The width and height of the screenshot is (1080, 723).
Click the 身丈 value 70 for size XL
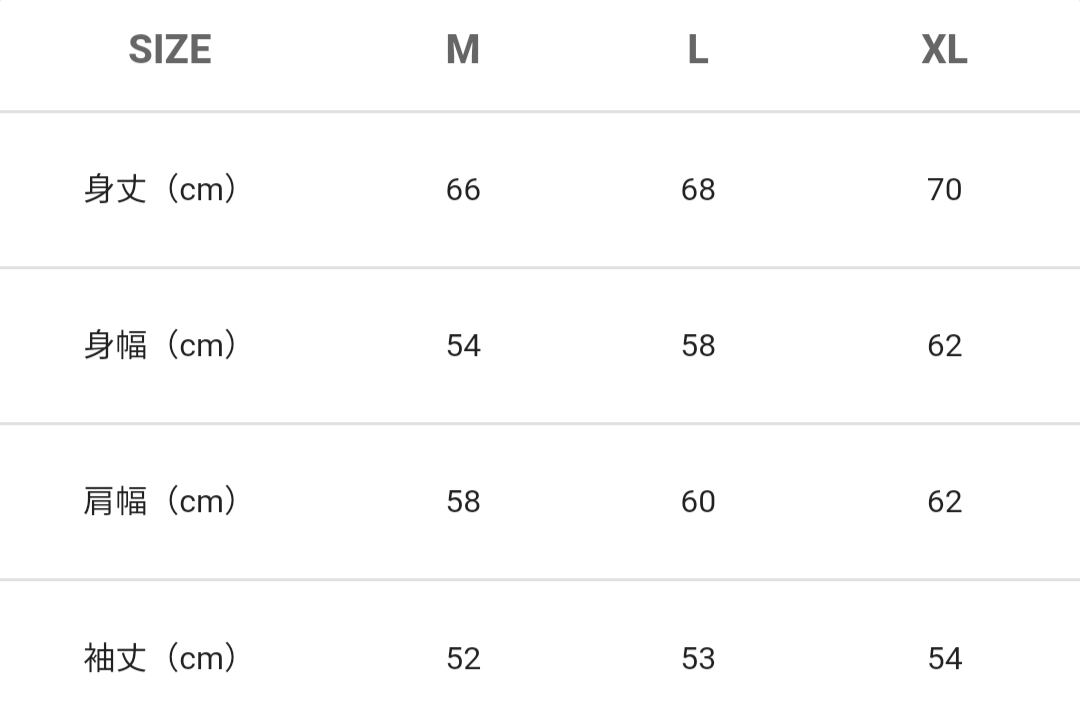coord(944,190)
